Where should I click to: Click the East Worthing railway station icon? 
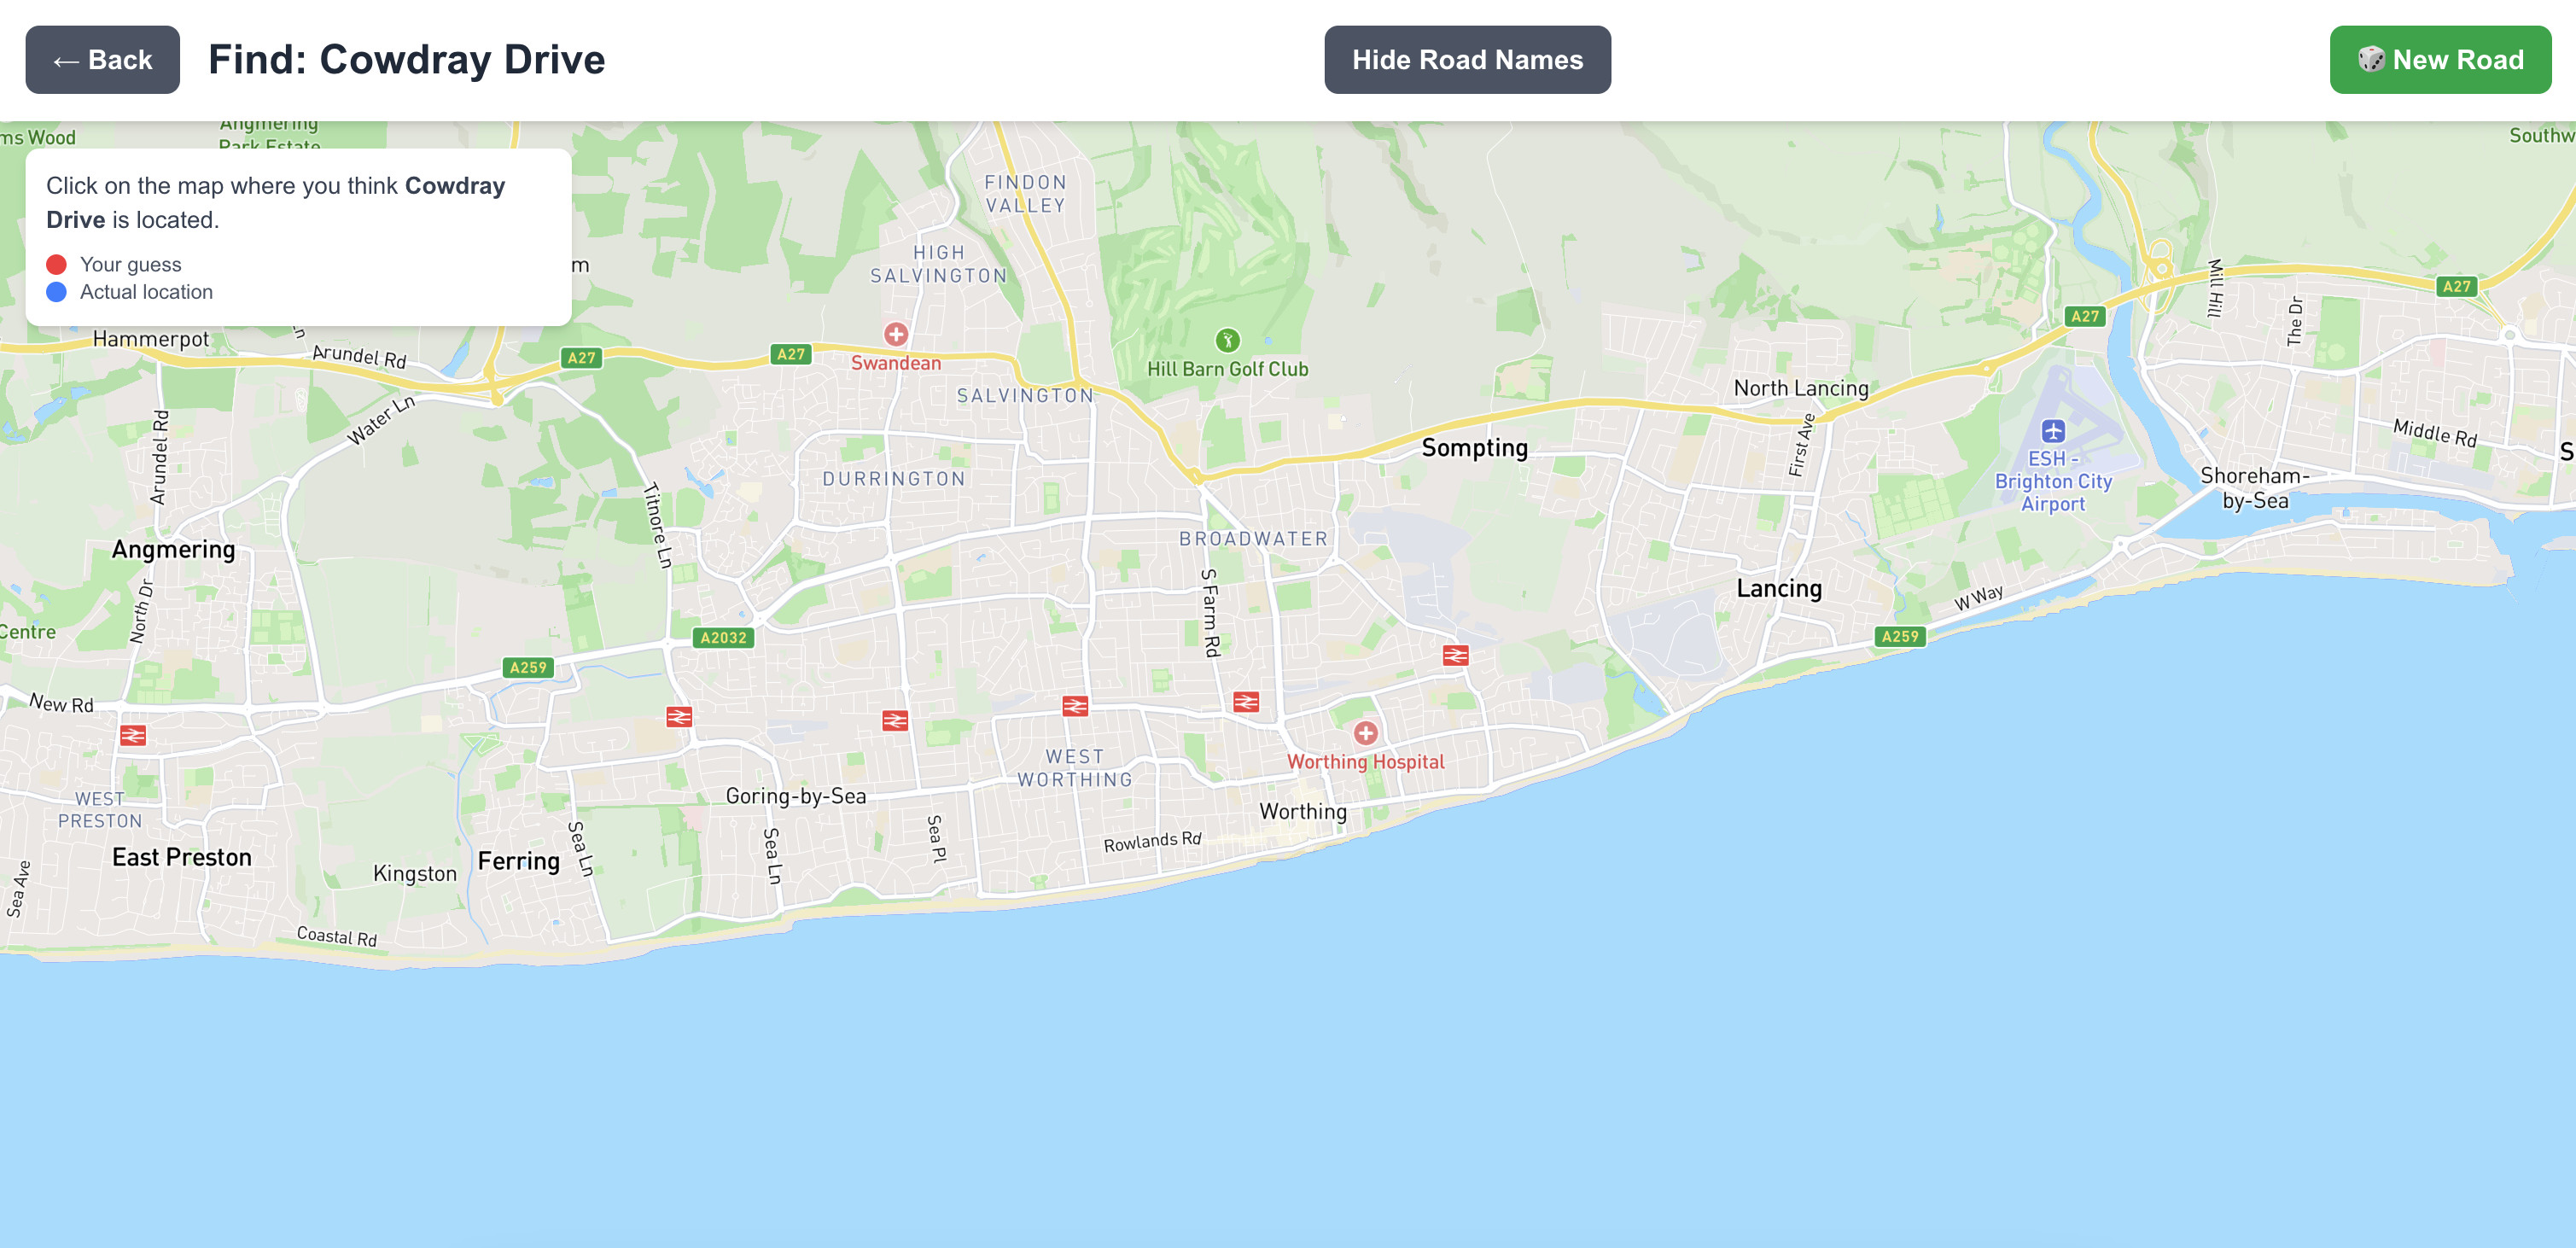point(1455,656)
